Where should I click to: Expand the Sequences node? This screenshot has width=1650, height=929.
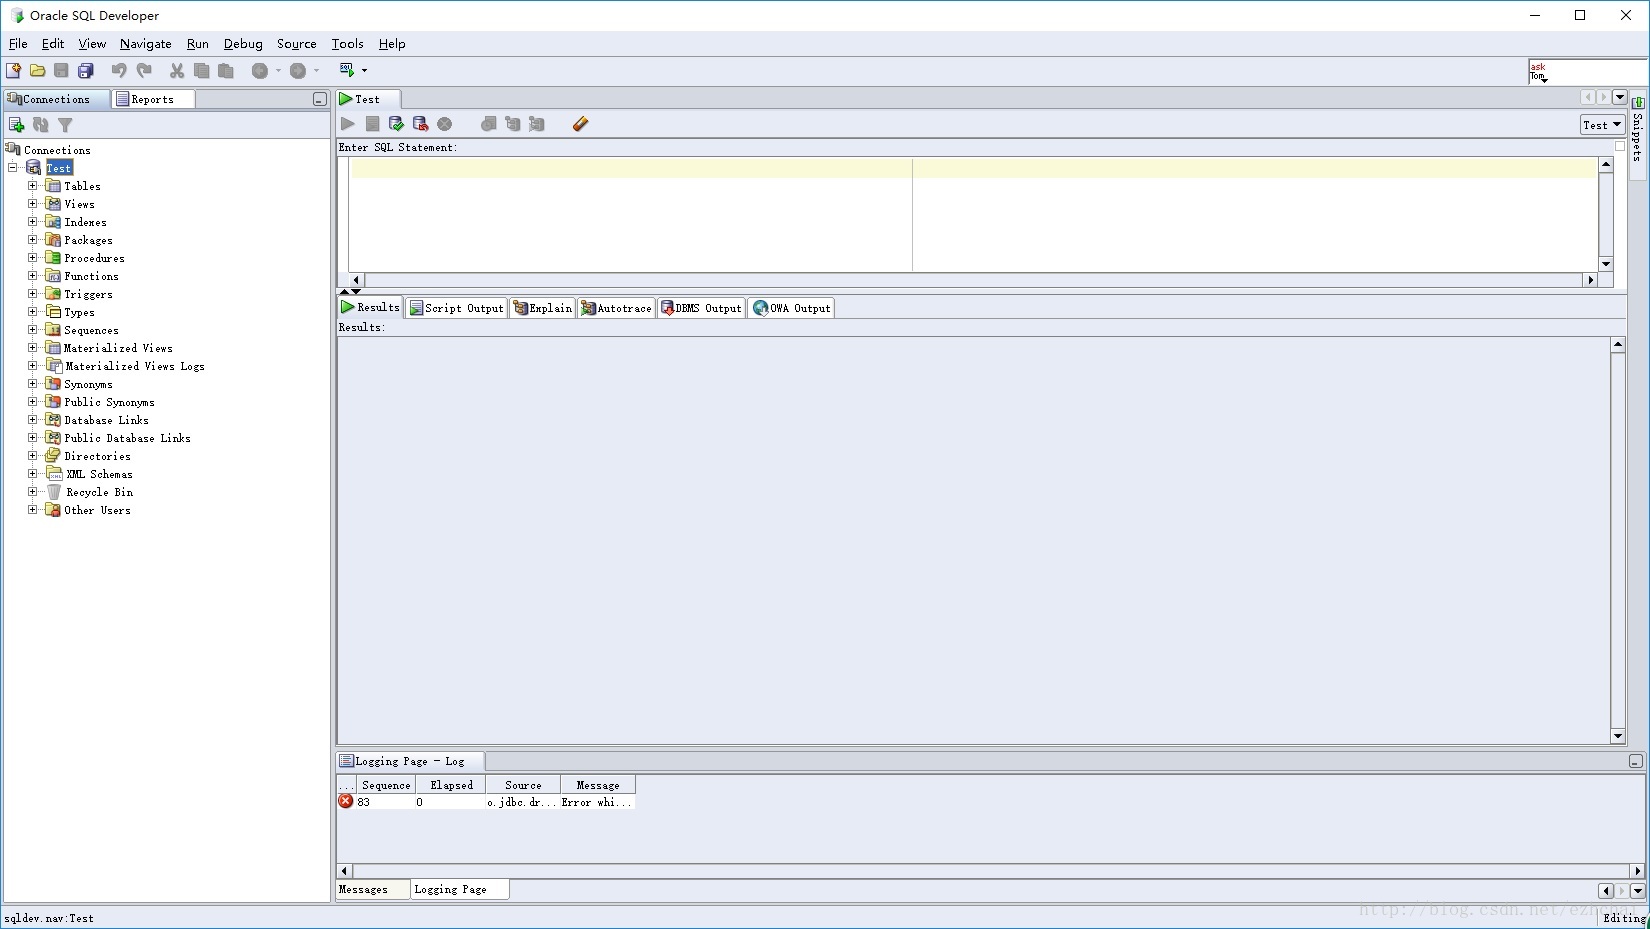32,330
